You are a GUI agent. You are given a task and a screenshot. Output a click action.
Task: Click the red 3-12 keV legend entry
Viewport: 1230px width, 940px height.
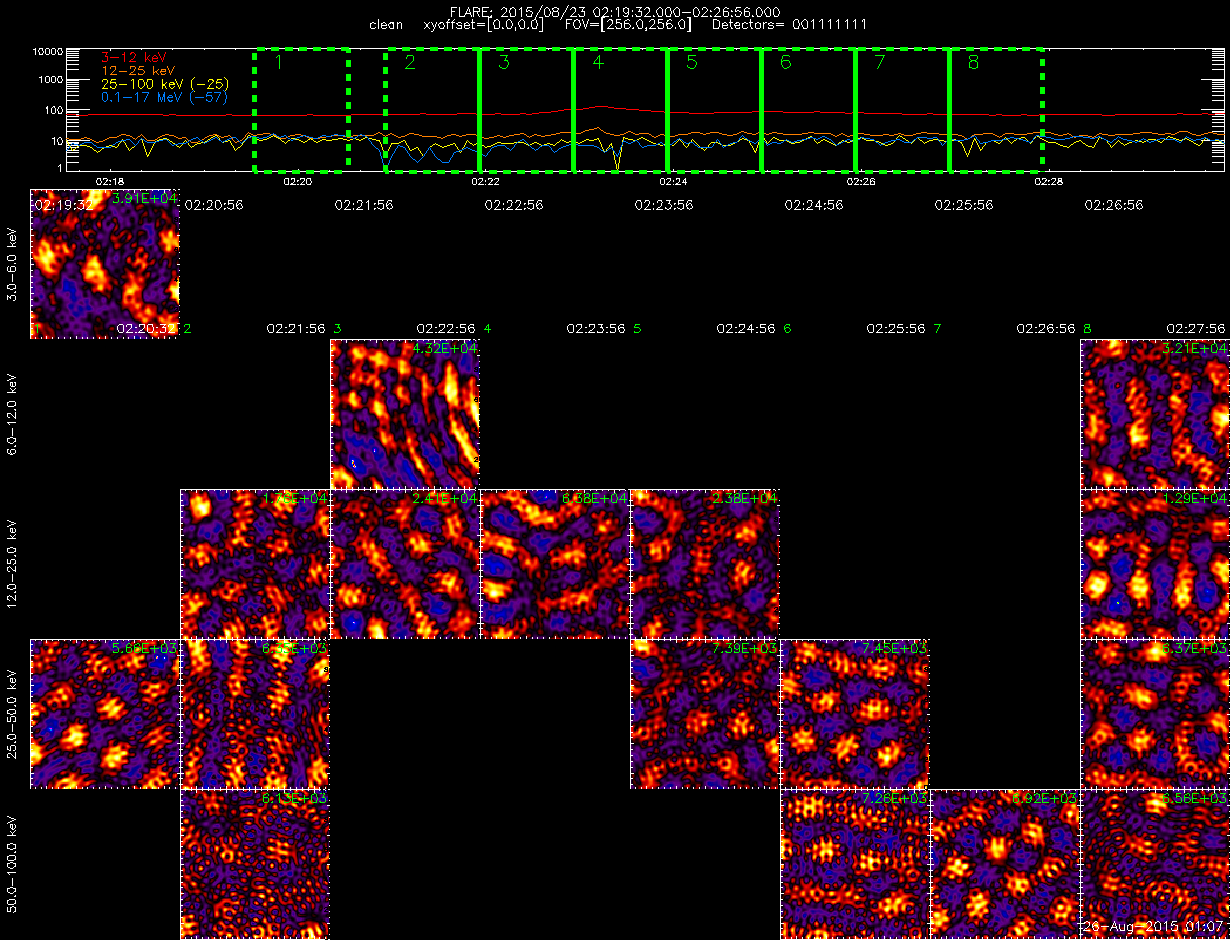(135, 59)
